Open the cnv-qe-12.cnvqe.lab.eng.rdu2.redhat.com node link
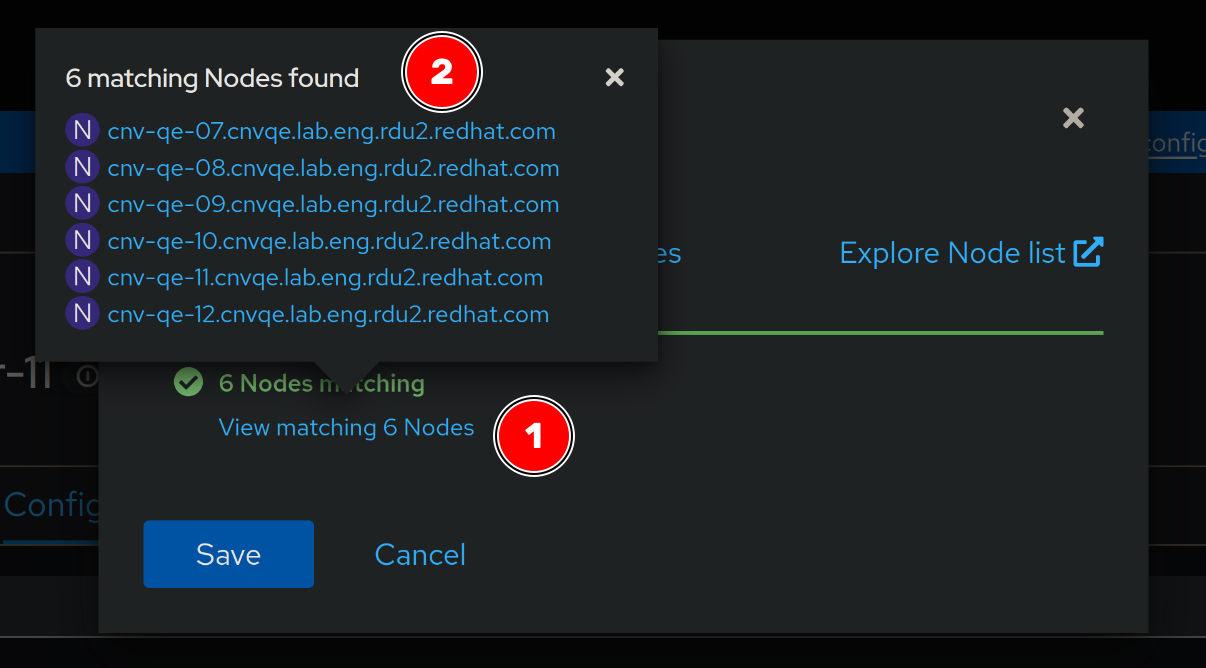The image size is (1206, 668). (x=328, y=314)
